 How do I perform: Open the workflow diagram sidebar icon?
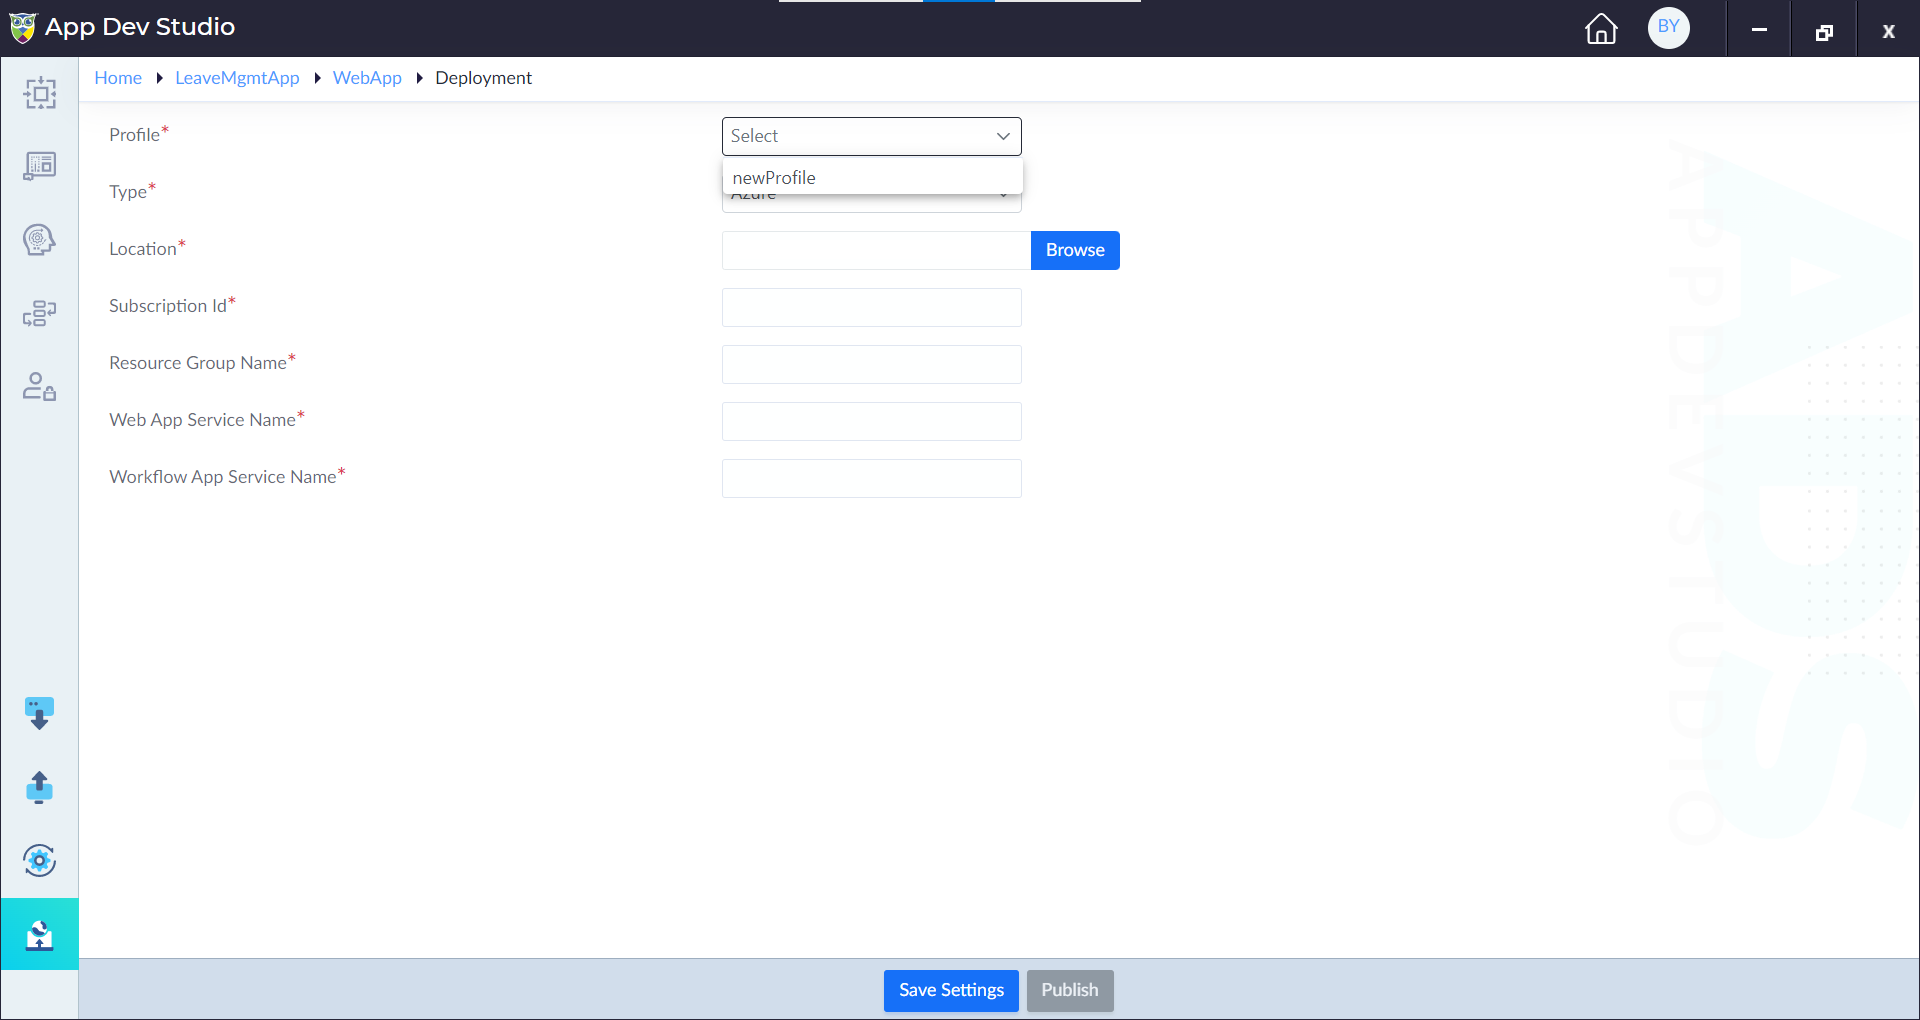tap(40, 313)
